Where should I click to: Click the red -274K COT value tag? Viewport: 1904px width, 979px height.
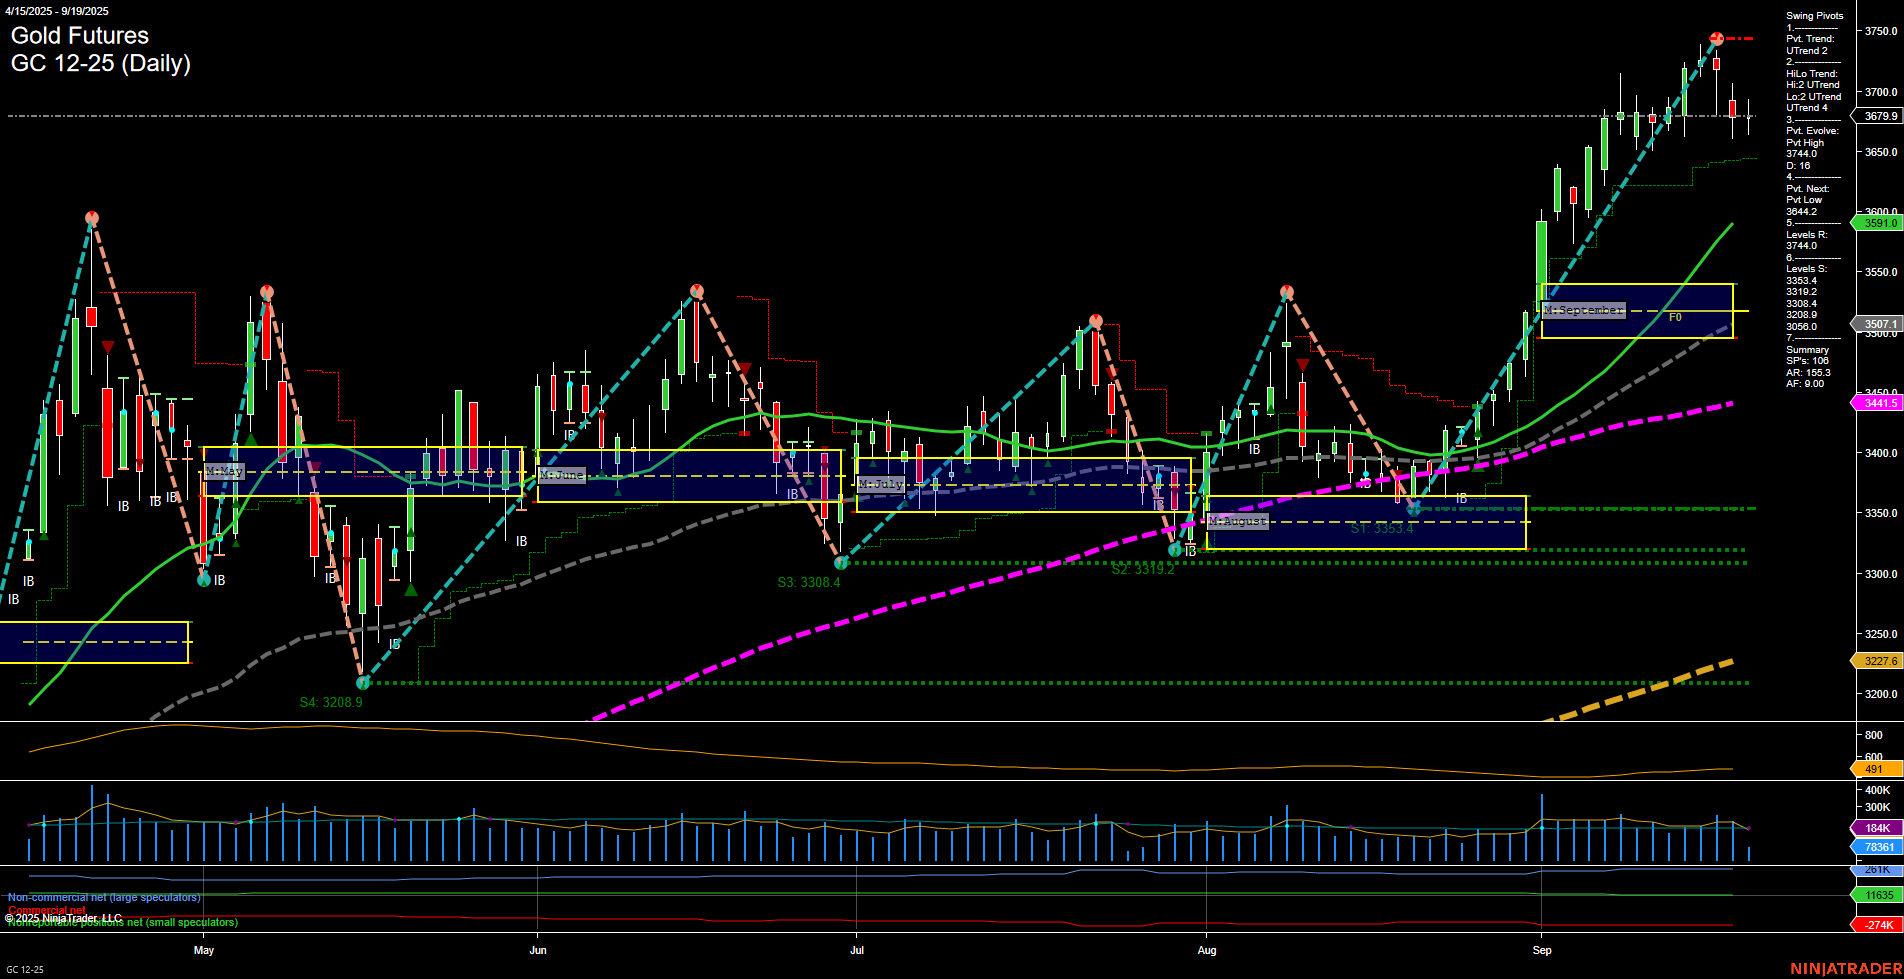coord(1879,925)
